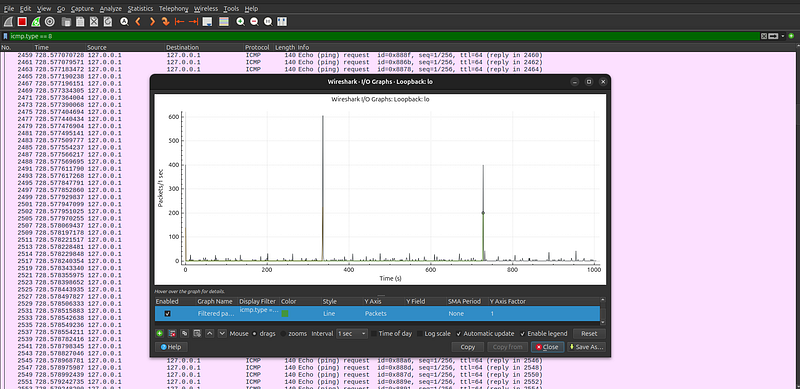
Task: Toggle auto-scroll during live capture
Action: tap(207, 21)
